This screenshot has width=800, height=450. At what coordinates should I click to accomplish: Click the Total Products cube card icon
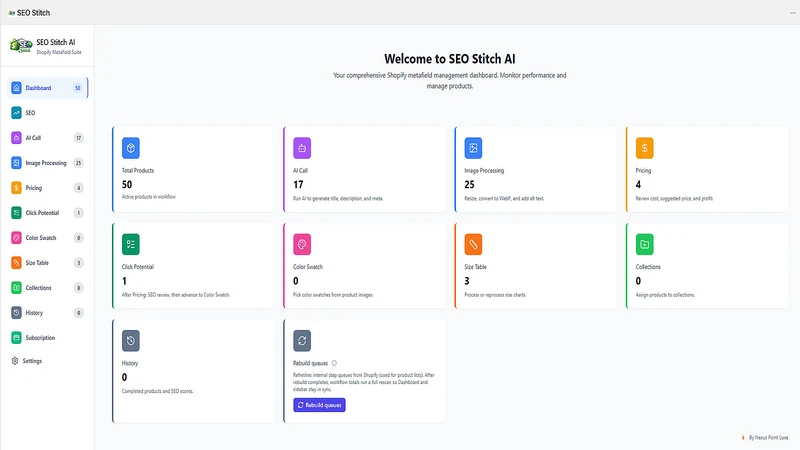[x=131, y=148]
